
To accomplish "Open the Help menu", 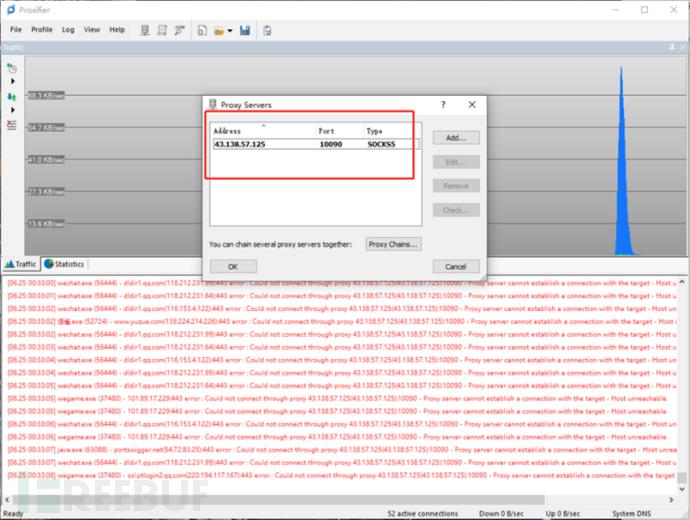I will pos(117,29).
